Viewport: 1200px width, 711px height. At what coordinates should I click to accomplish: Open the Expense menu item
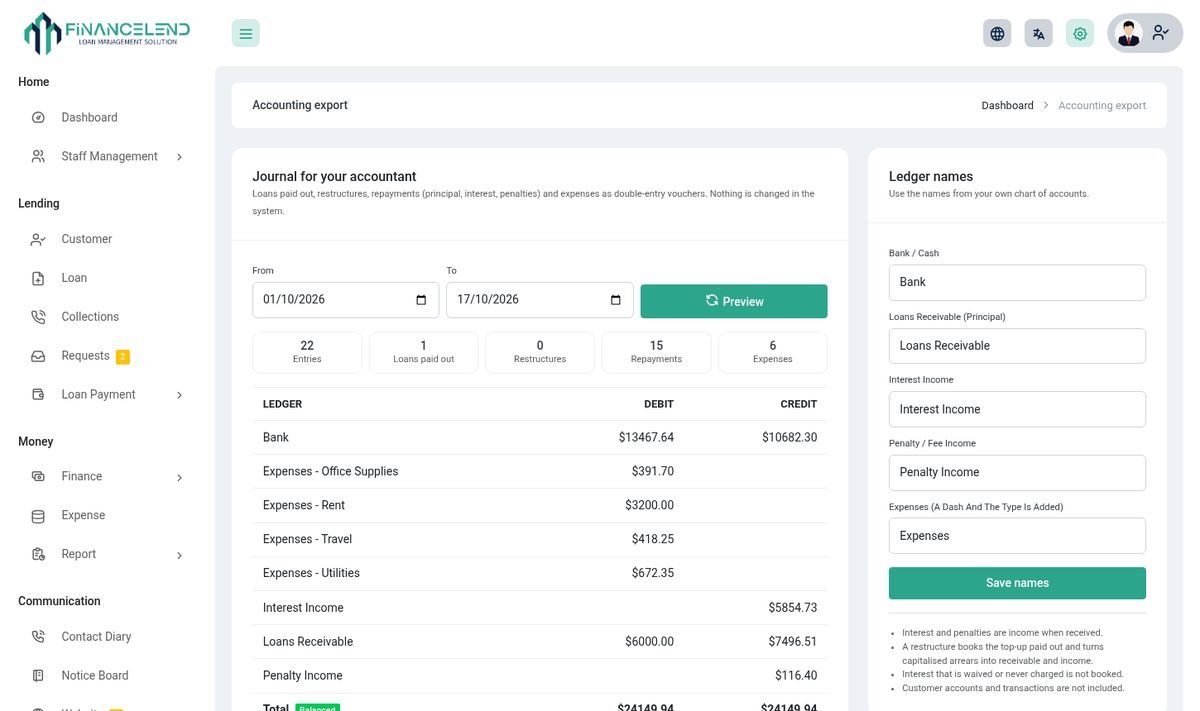pos(83,515)
